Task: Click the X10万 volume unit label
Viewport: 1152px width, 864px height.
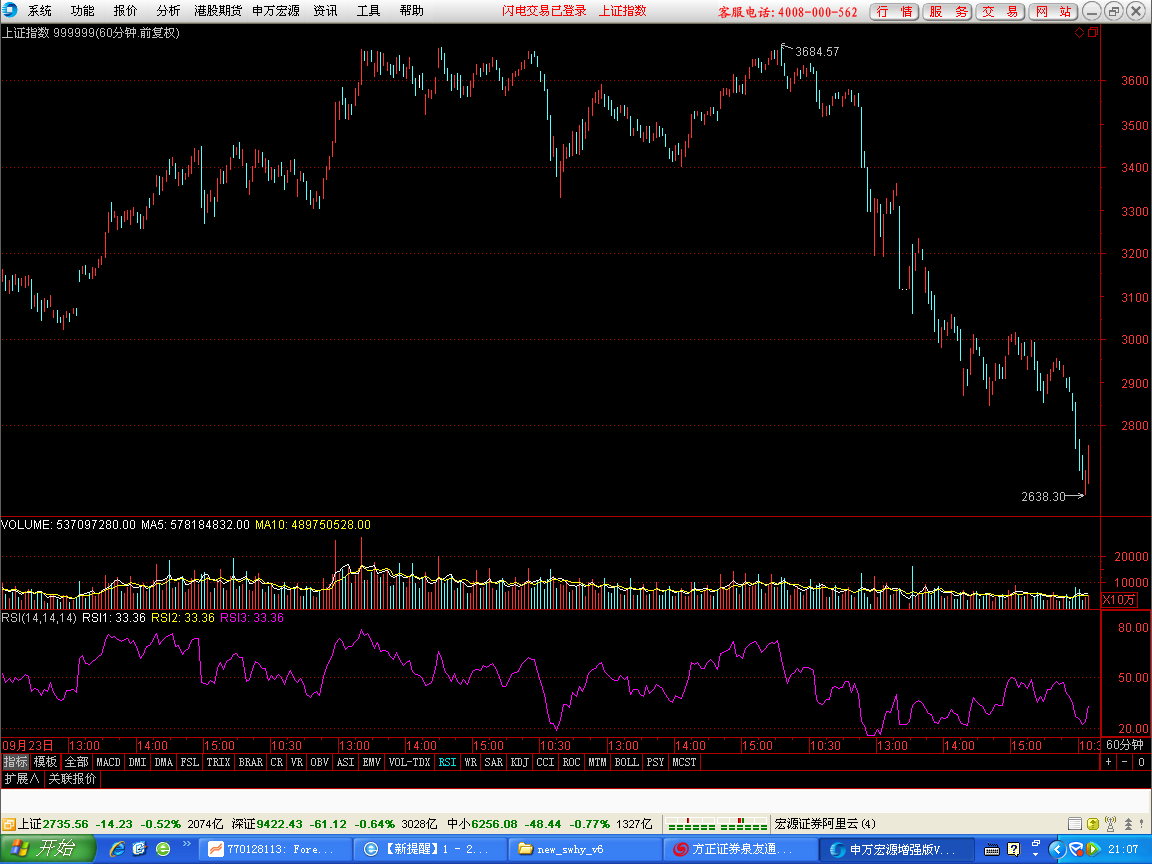Action: [x=1119, y=600]
